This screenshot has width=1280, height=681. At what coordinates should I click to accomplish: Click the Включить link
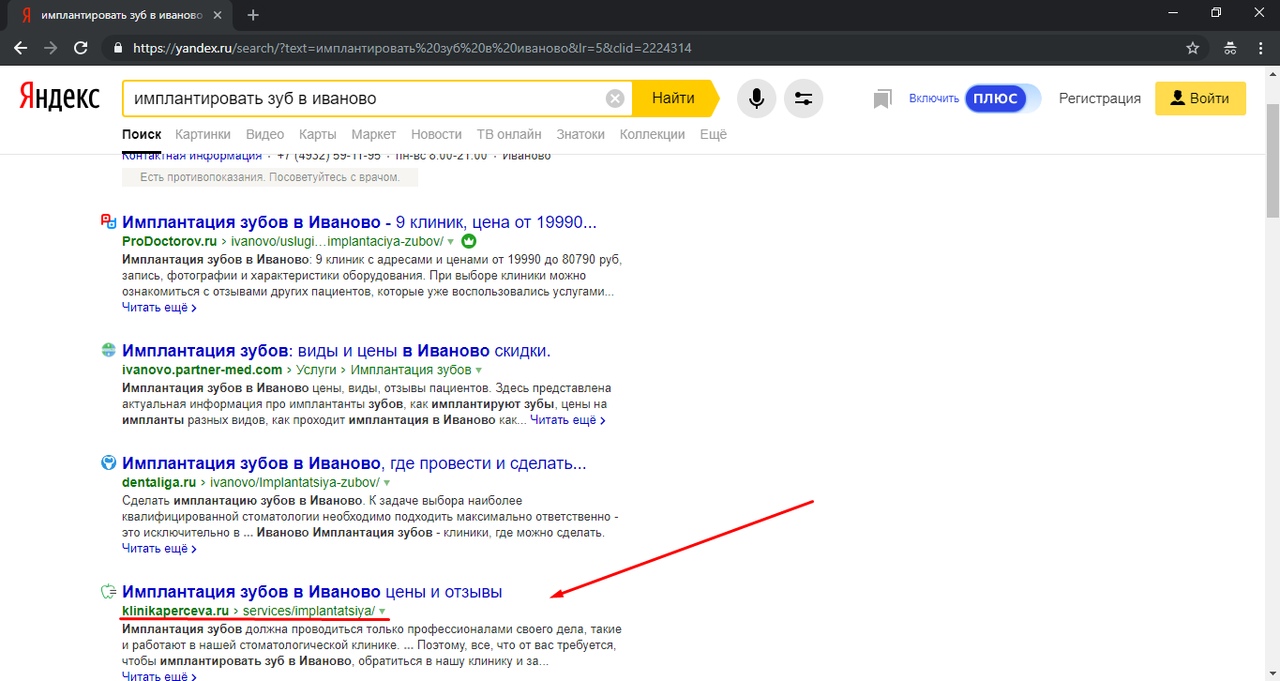click(934, 98)
